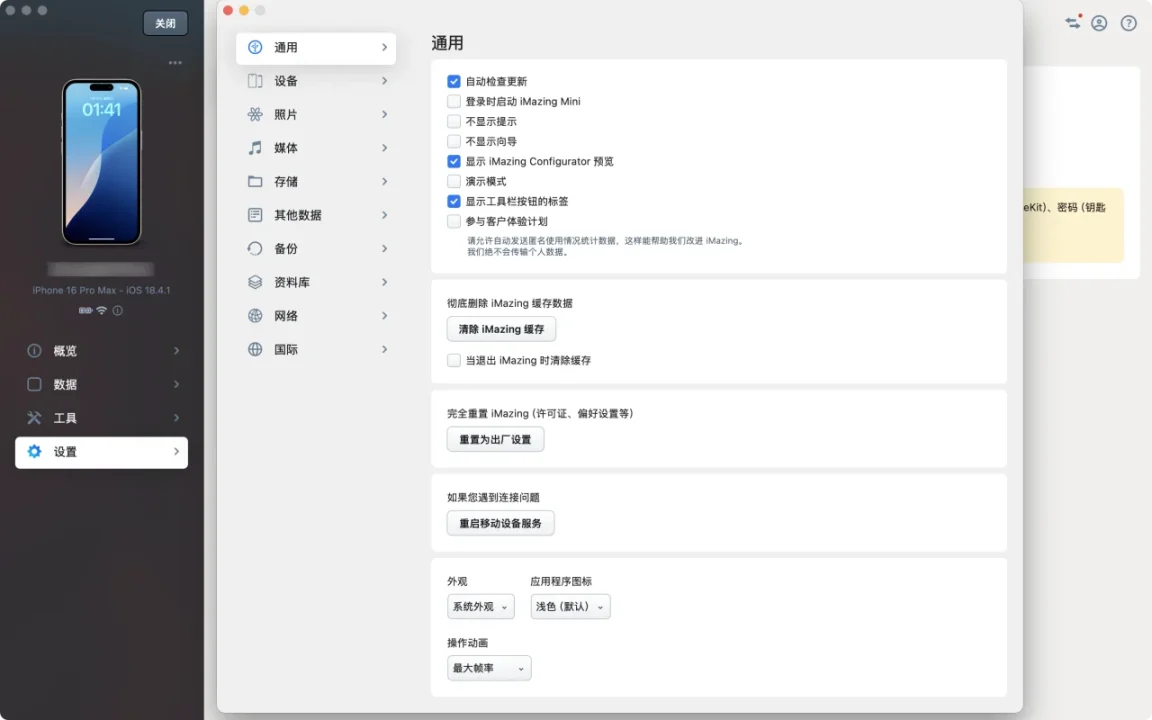Click the device info icon under iPhone name
This screenshot has height=720, width=1152.
[x=118, y=310]
